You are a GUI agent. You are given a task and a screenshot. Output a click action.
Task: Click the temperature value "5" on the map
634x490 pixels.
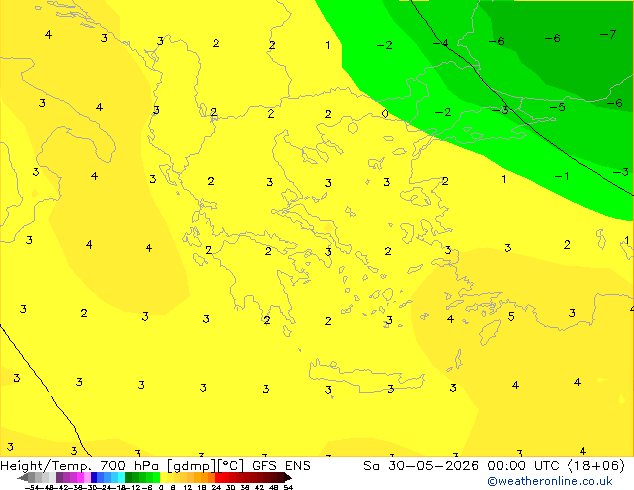click(511, 316)
